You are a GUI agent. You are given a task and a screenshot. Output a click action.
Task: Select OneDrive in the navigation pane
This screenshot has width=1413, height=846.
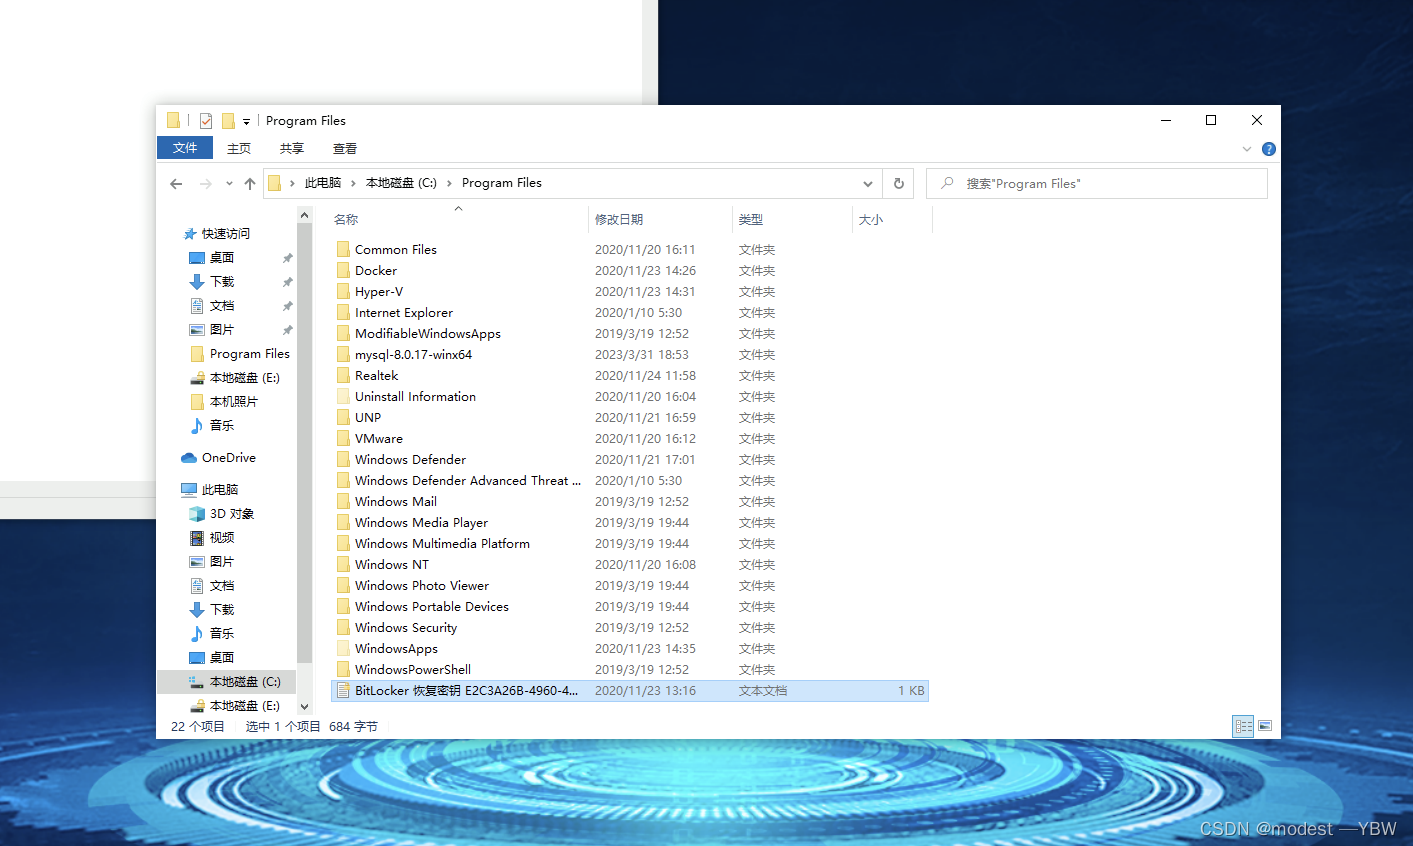228,457
